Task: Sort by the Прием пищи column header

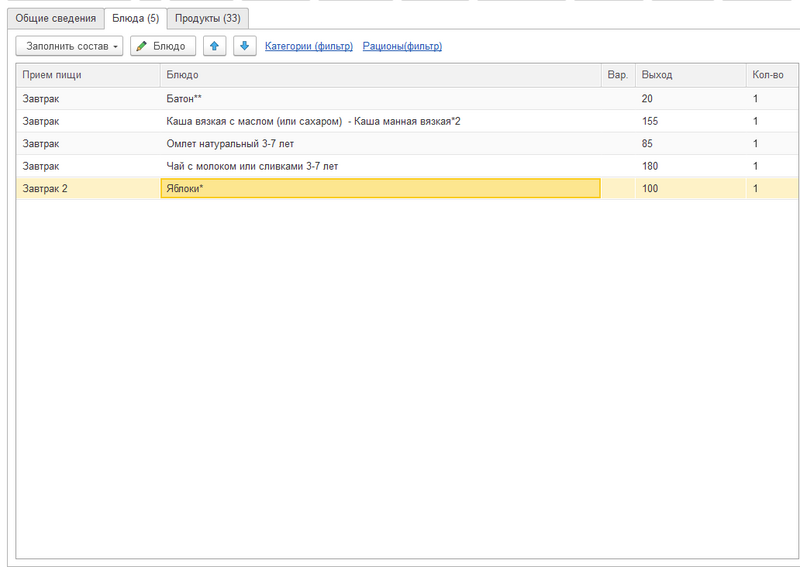Action: tap(88, 75)
